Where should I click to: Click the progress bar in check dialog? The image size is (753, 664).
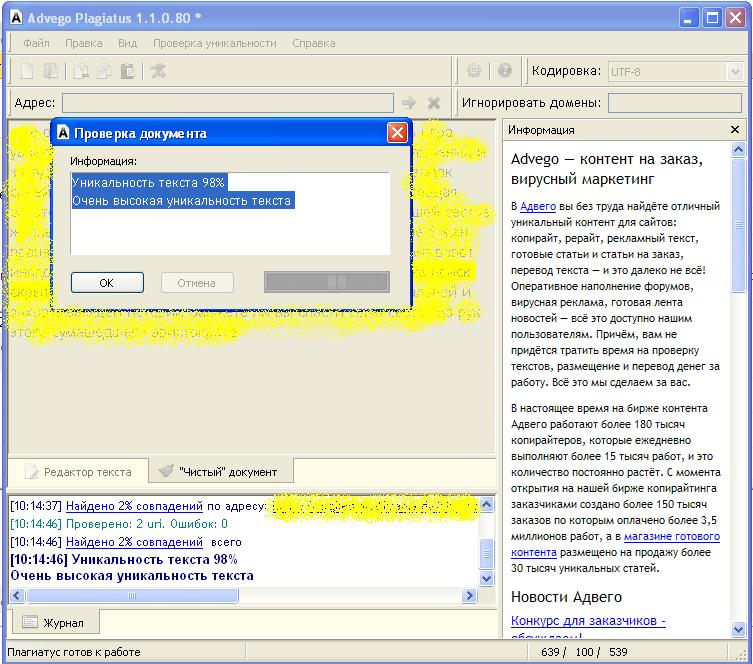[x=327, y=282]
